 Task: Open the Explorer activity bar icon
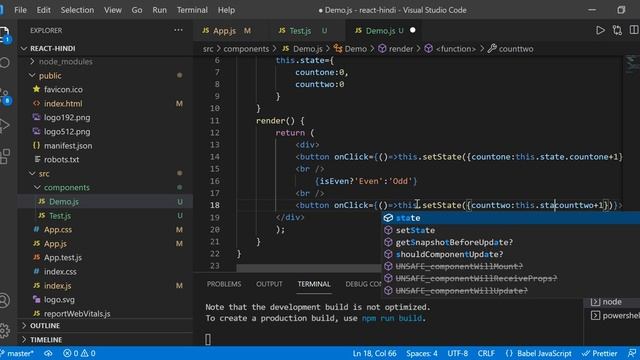pyautogui.click(x=4, y=34)
